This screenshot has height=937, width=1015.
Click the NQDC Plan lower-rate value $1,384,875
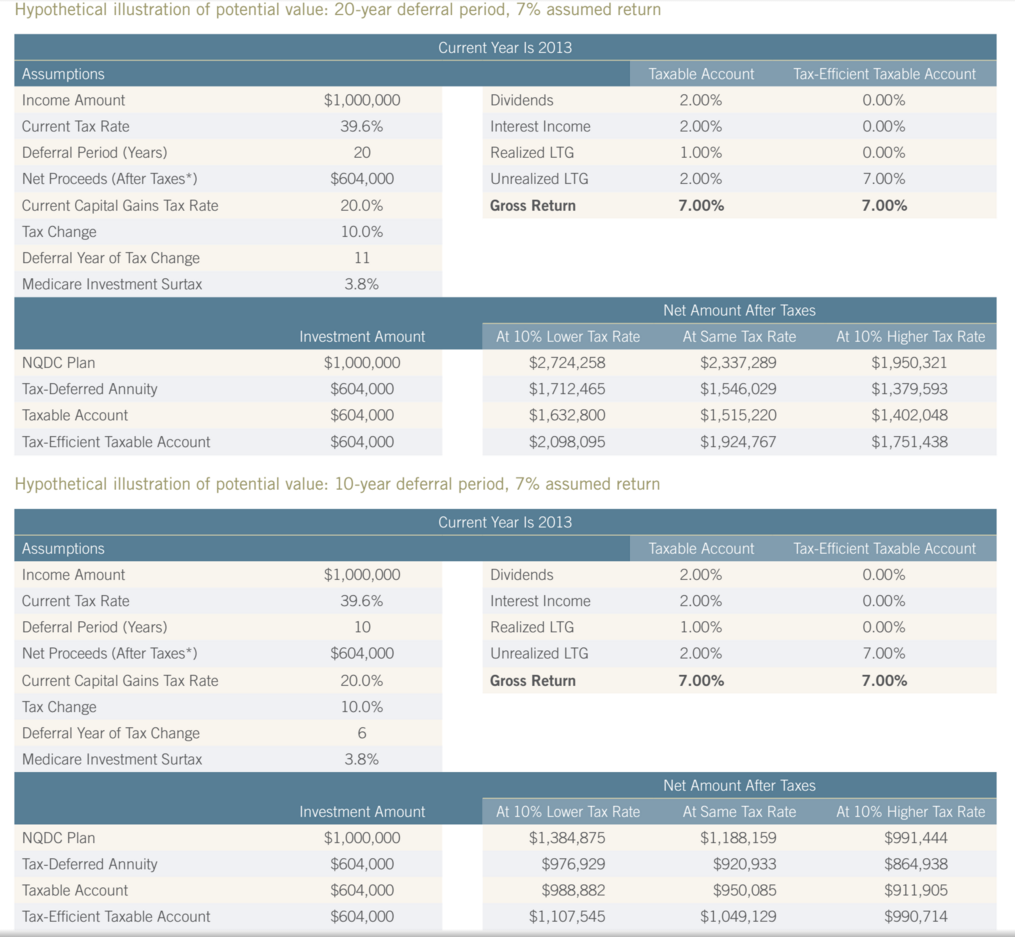567,838
